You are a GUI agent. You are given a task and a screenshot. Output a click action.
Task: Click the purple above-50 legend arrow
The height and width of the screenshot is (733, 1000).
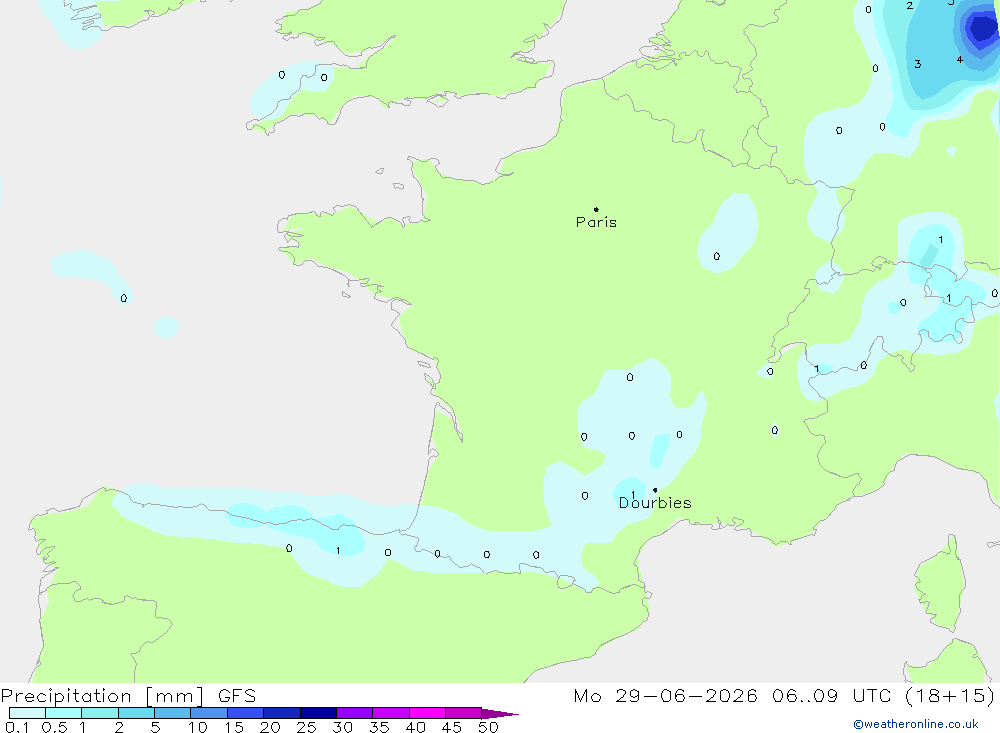pyautogui.click(x=500, y=714)
